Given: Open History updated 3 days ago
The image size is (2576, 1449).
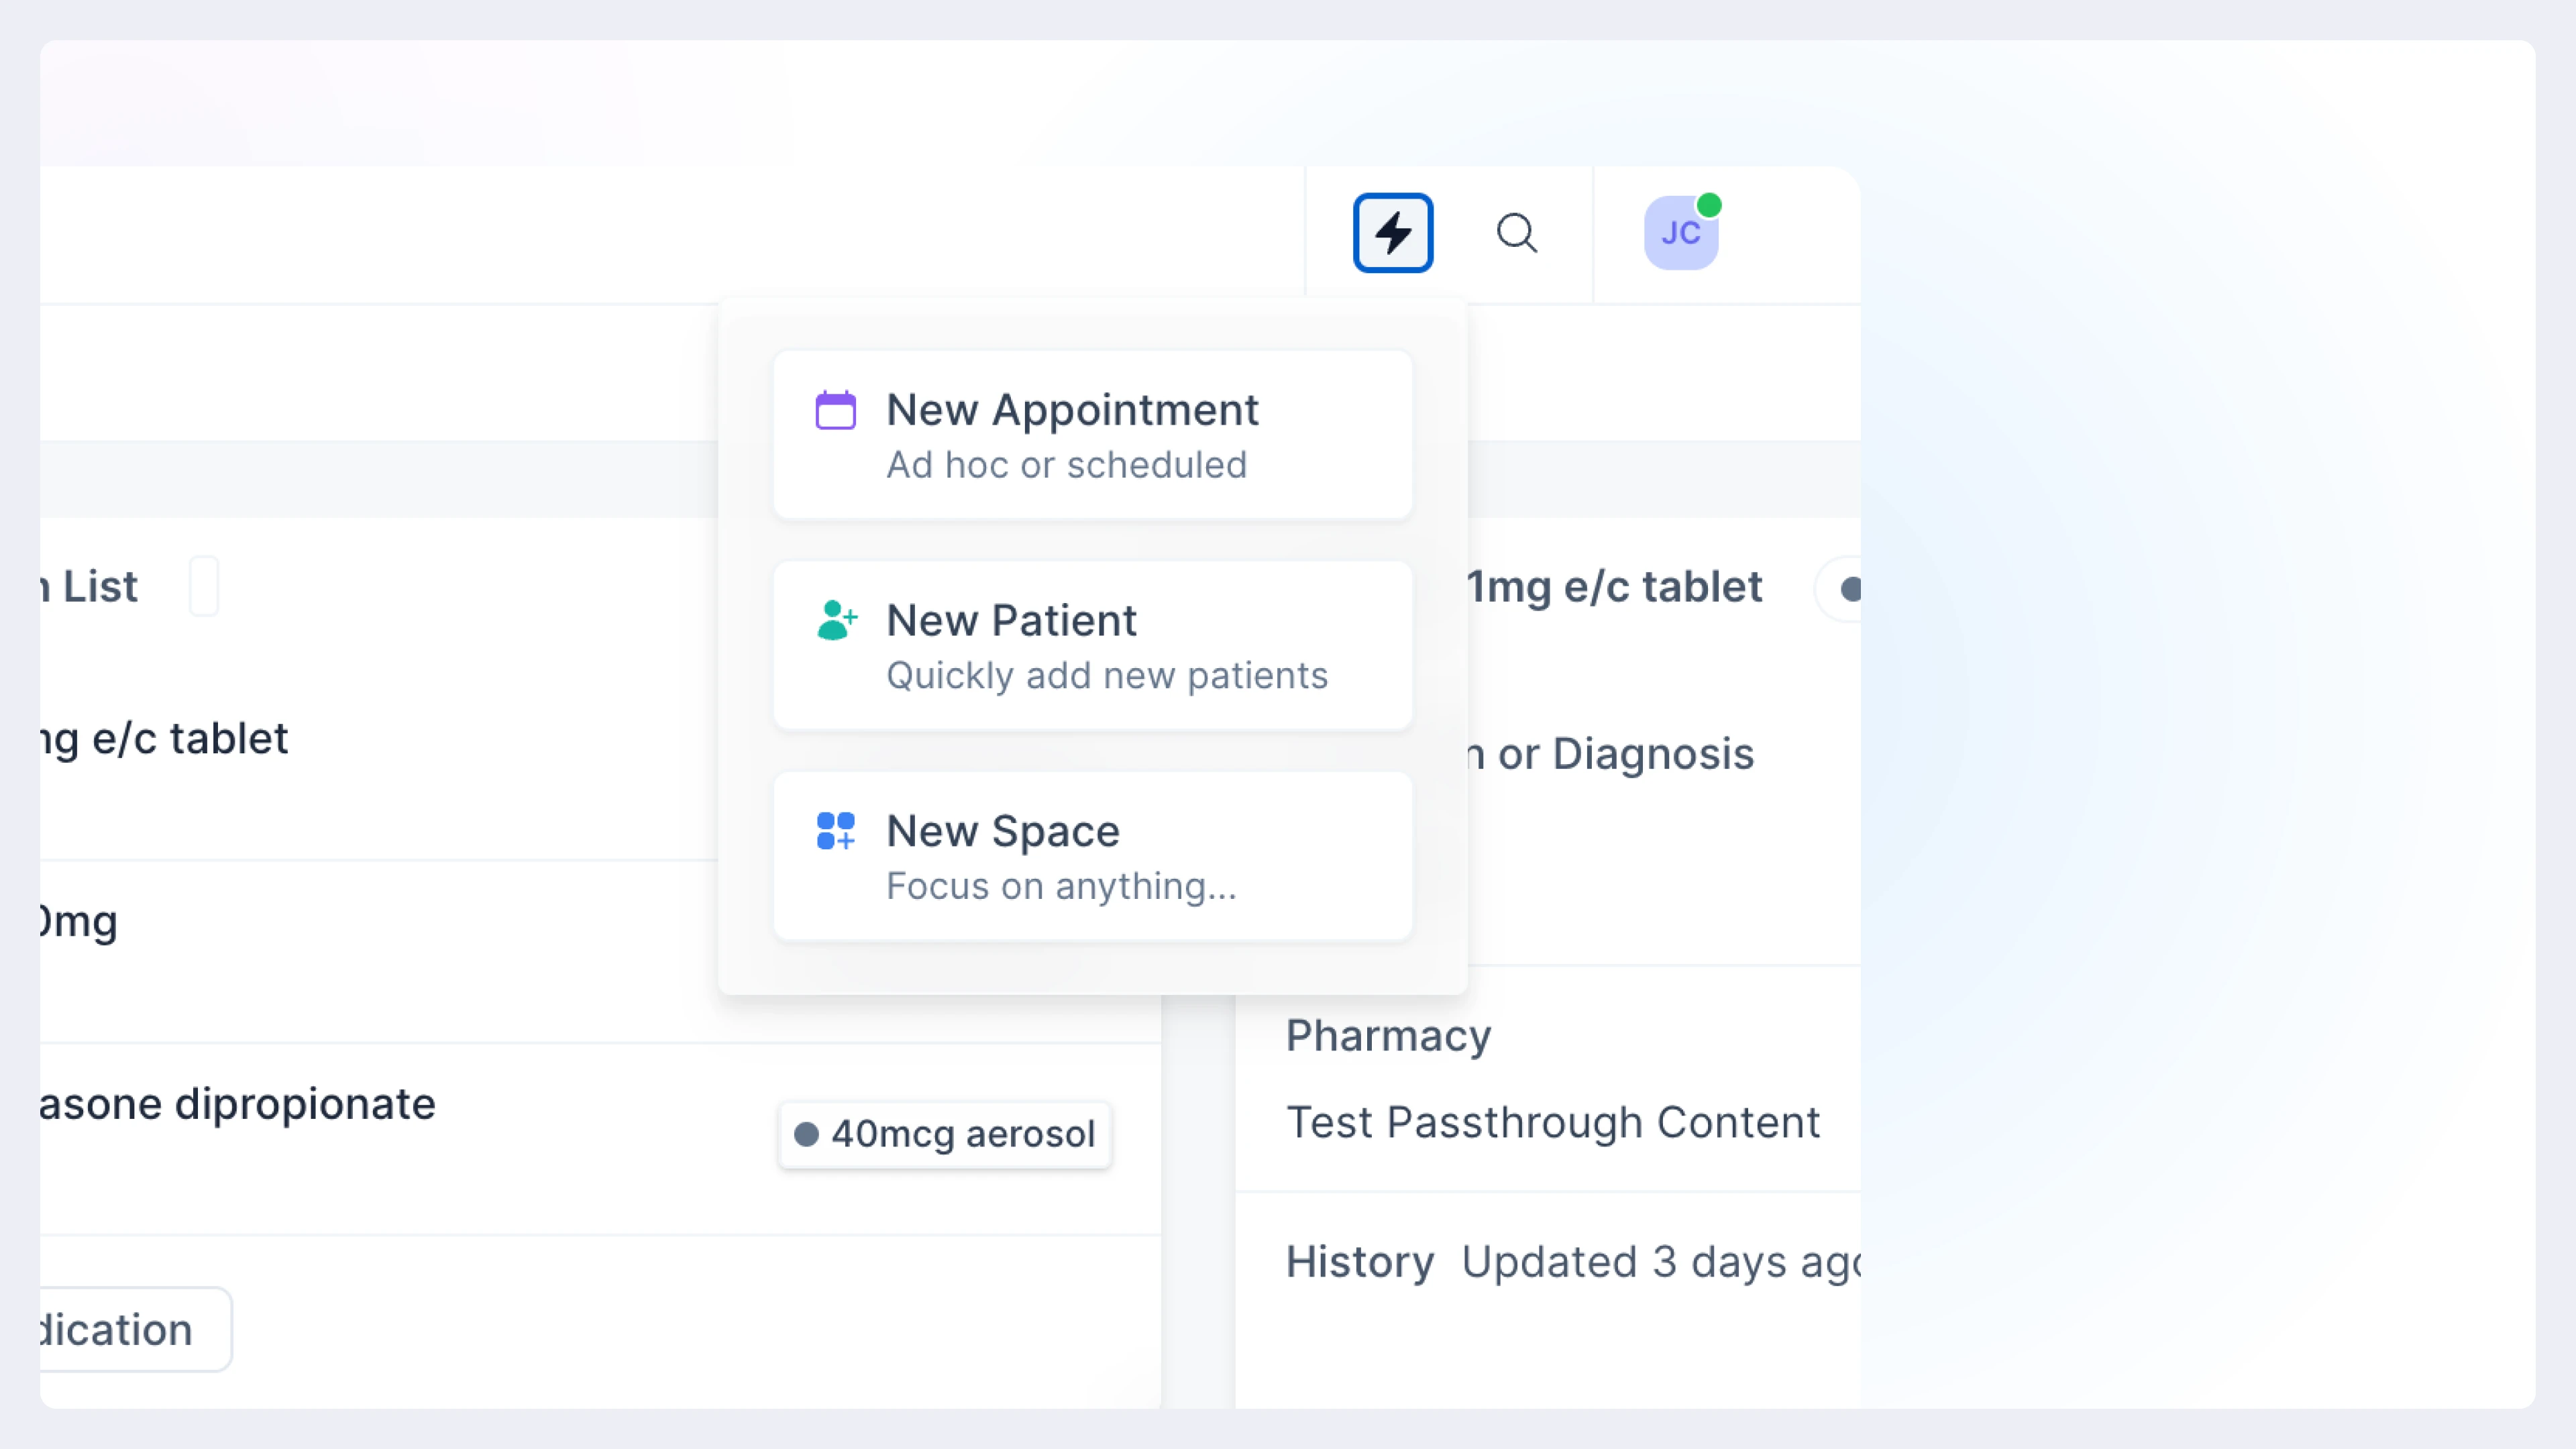Looking at the screenshot, I should (x=1570, y=1262).
